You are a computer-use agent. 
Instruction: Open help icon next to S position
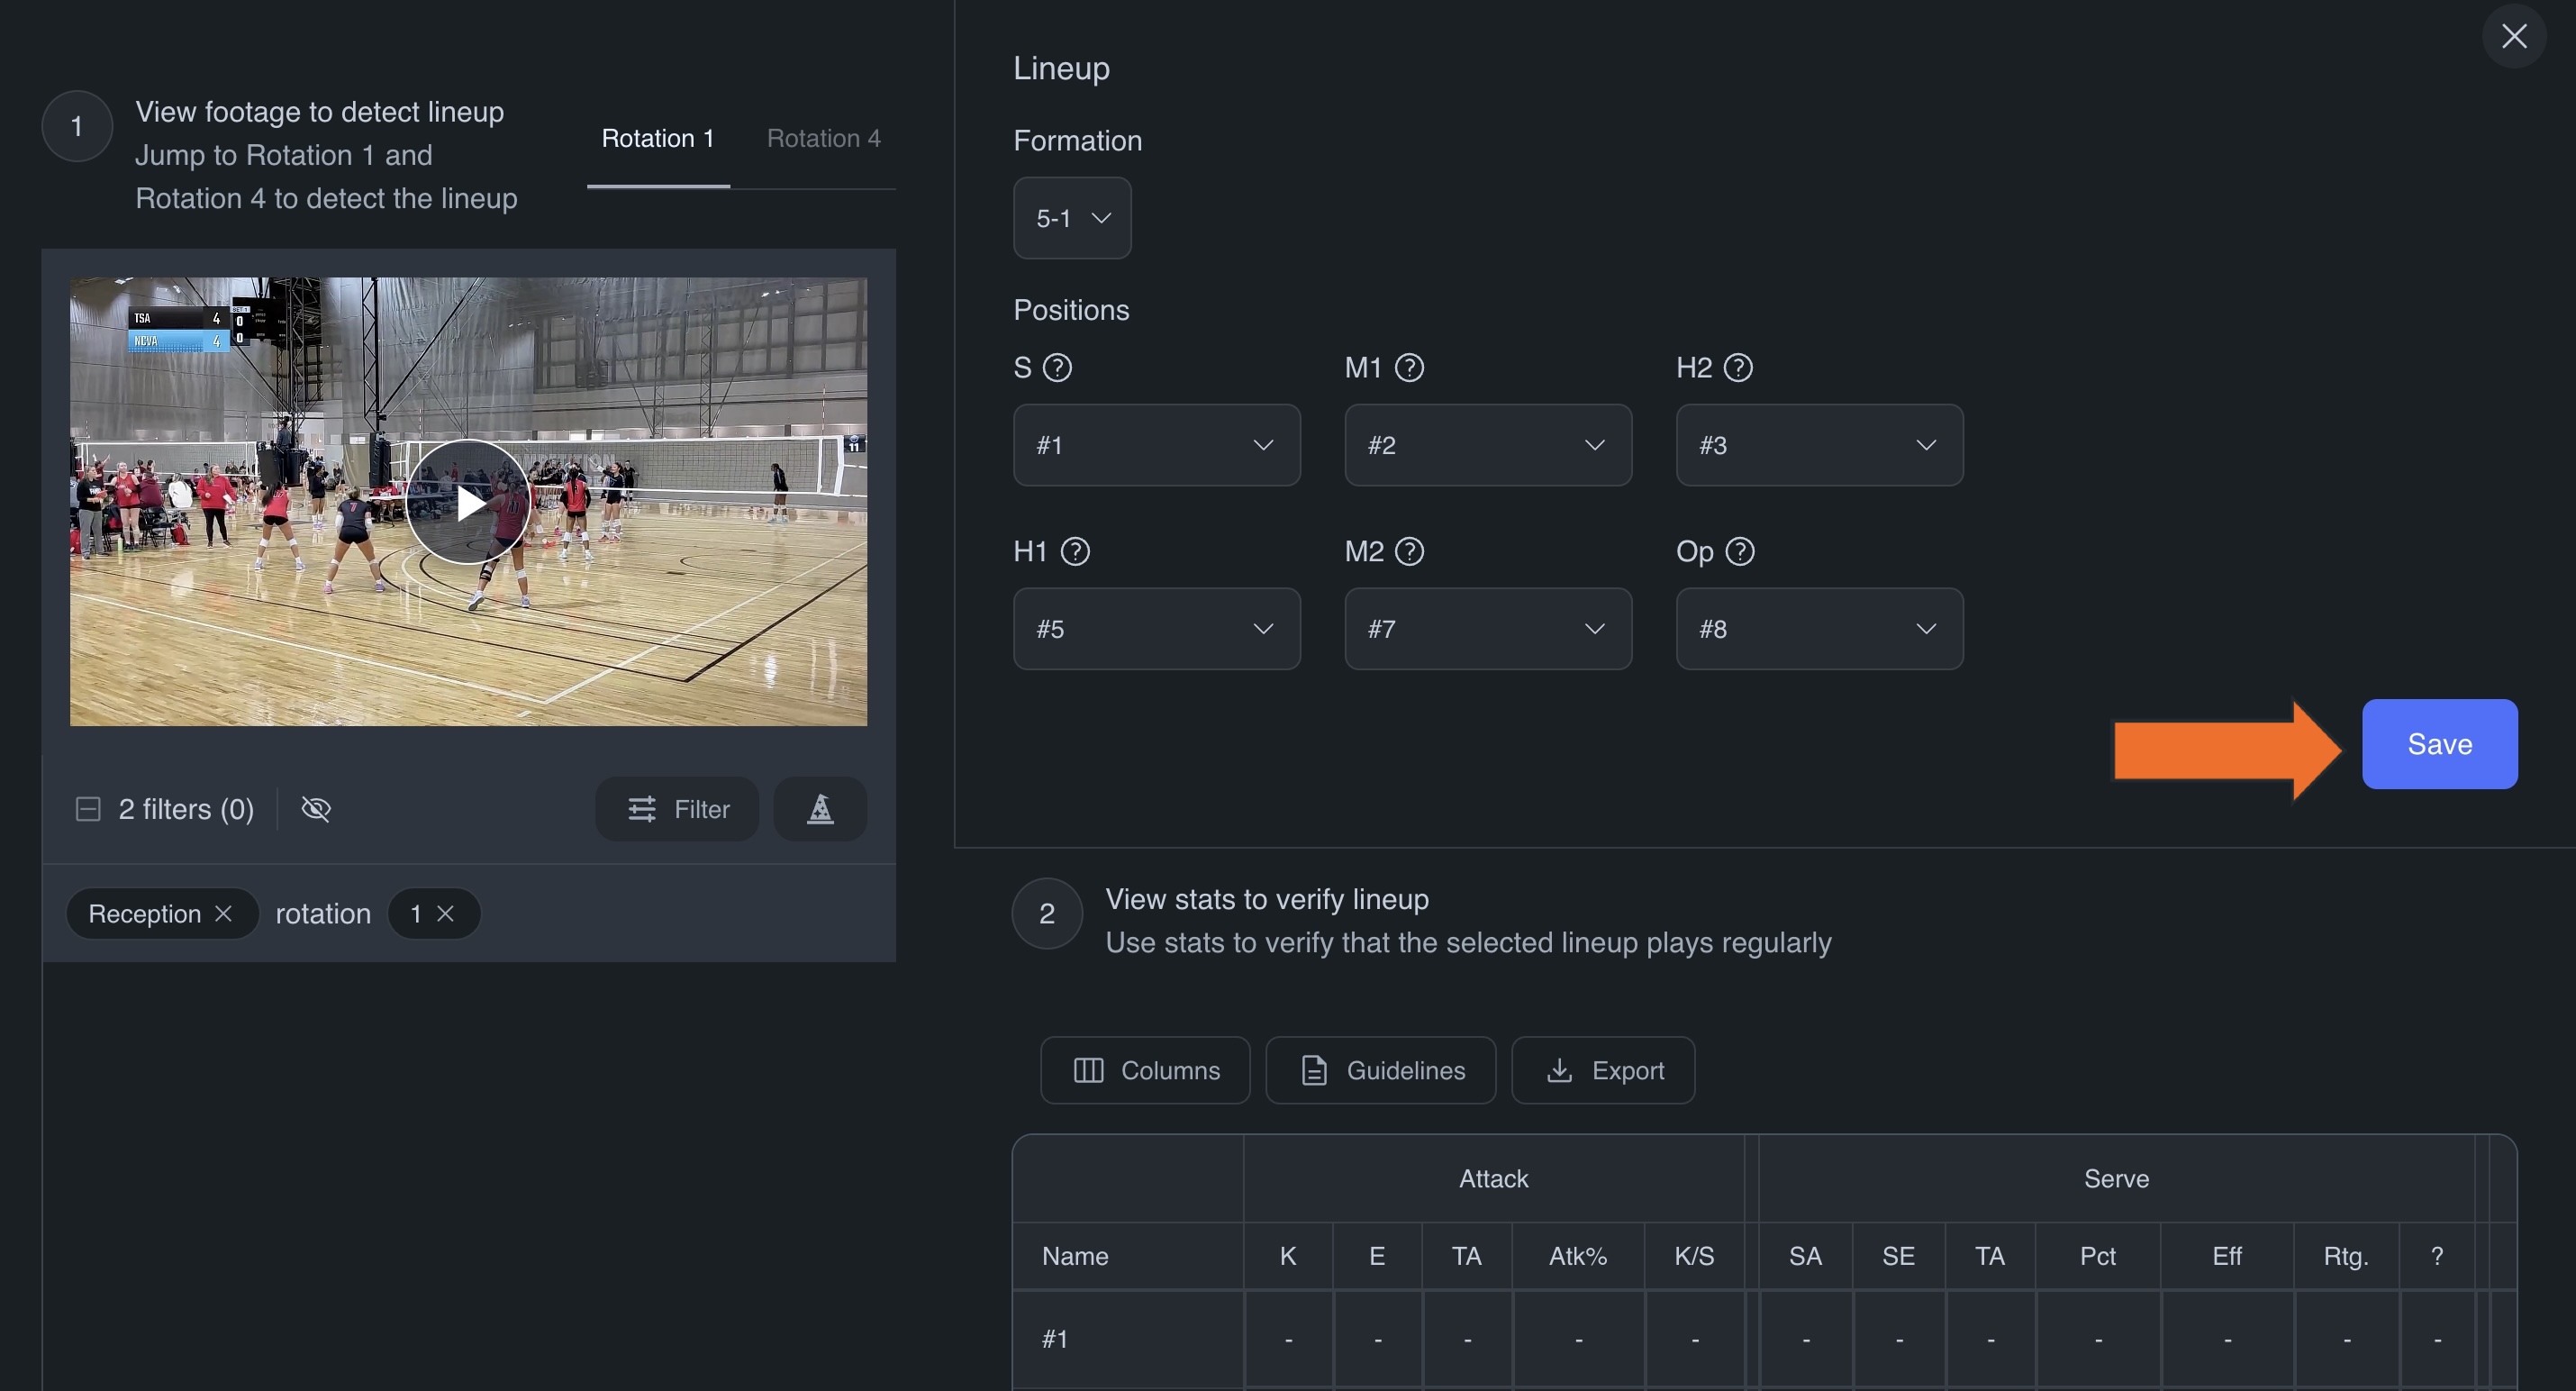point(1057,368)
